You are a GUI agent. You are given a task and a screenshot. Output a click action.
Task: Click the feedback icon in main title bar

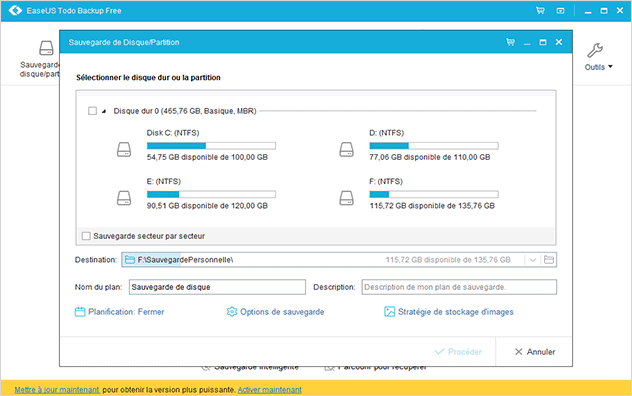(560, 11)
